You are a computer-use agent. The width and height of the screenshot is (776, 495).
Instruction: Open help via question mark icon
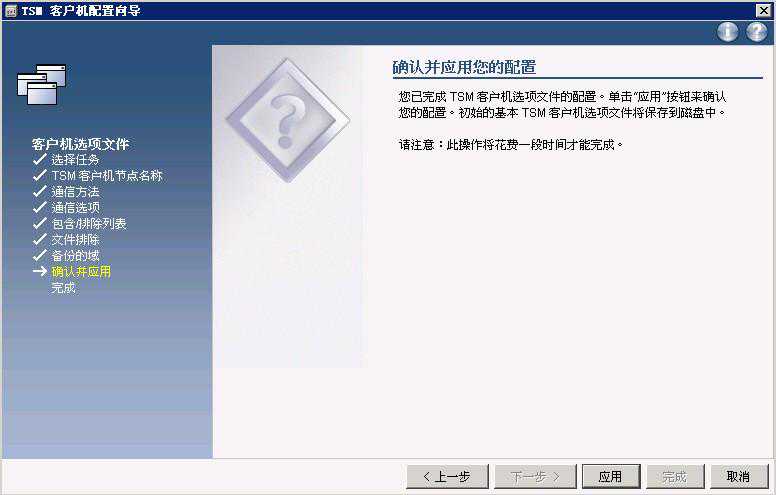757,32
